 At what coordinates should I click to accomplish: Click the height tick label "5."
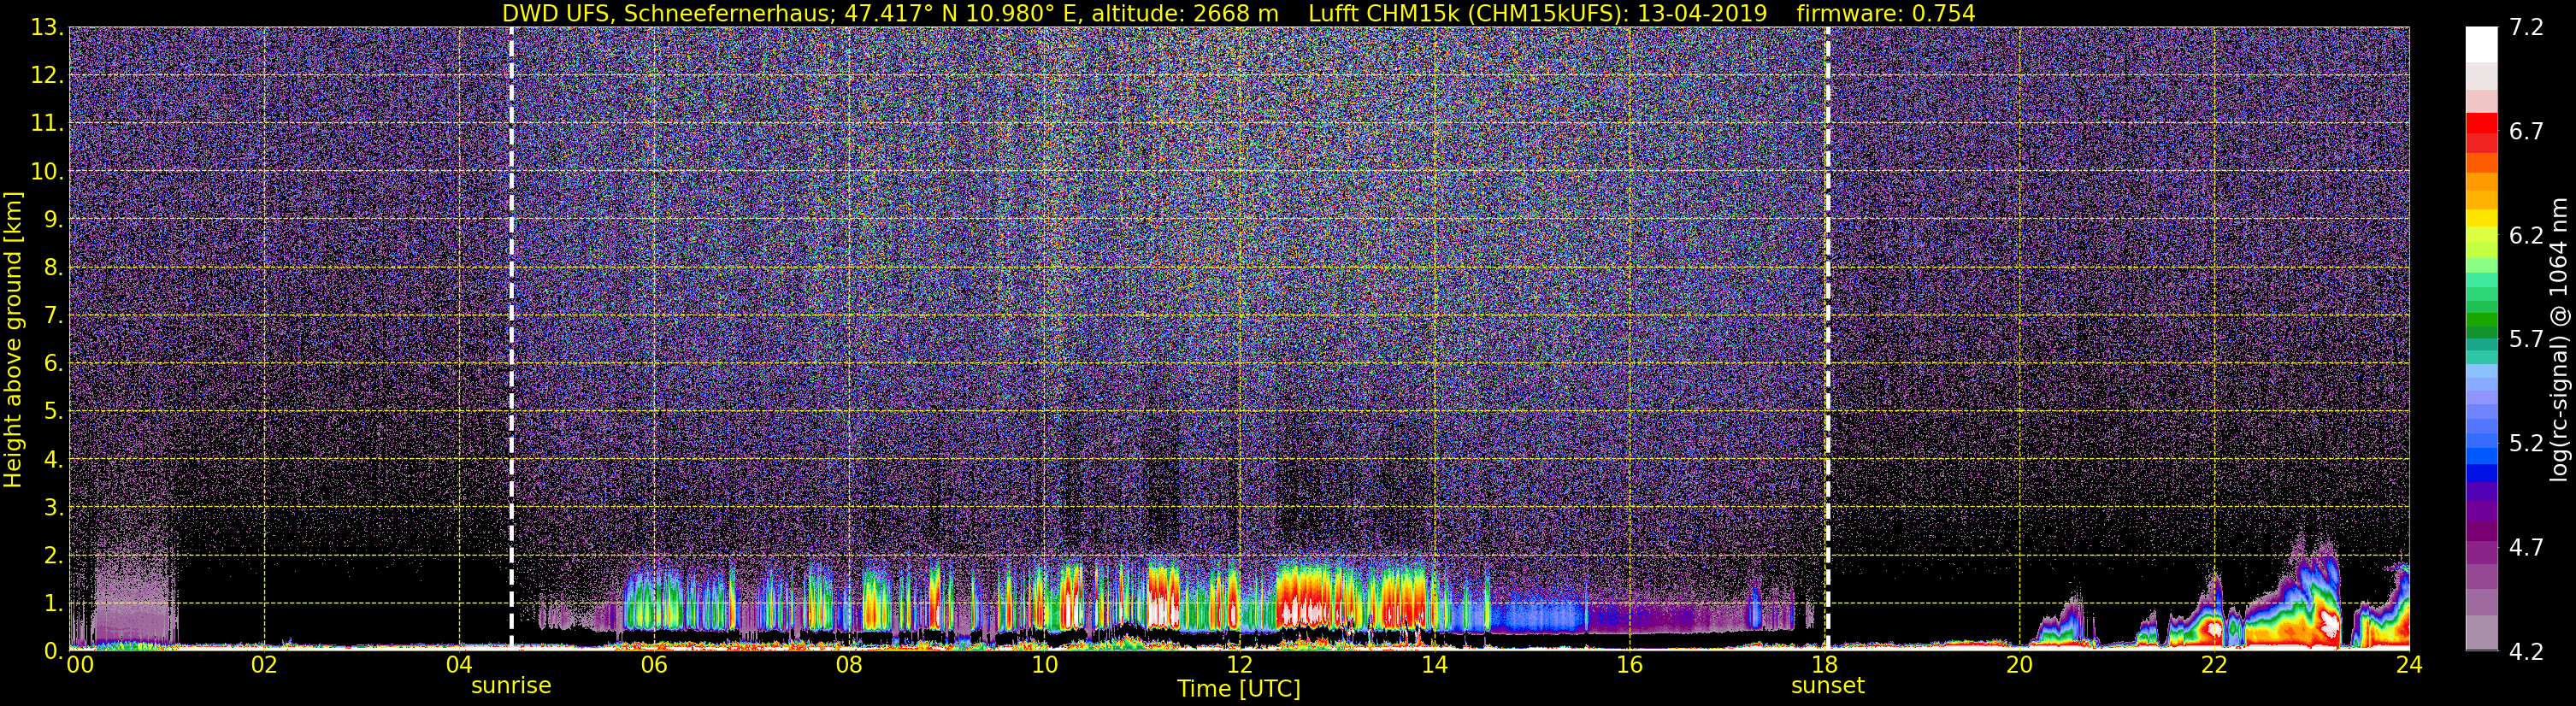click(x=54, y=412)
